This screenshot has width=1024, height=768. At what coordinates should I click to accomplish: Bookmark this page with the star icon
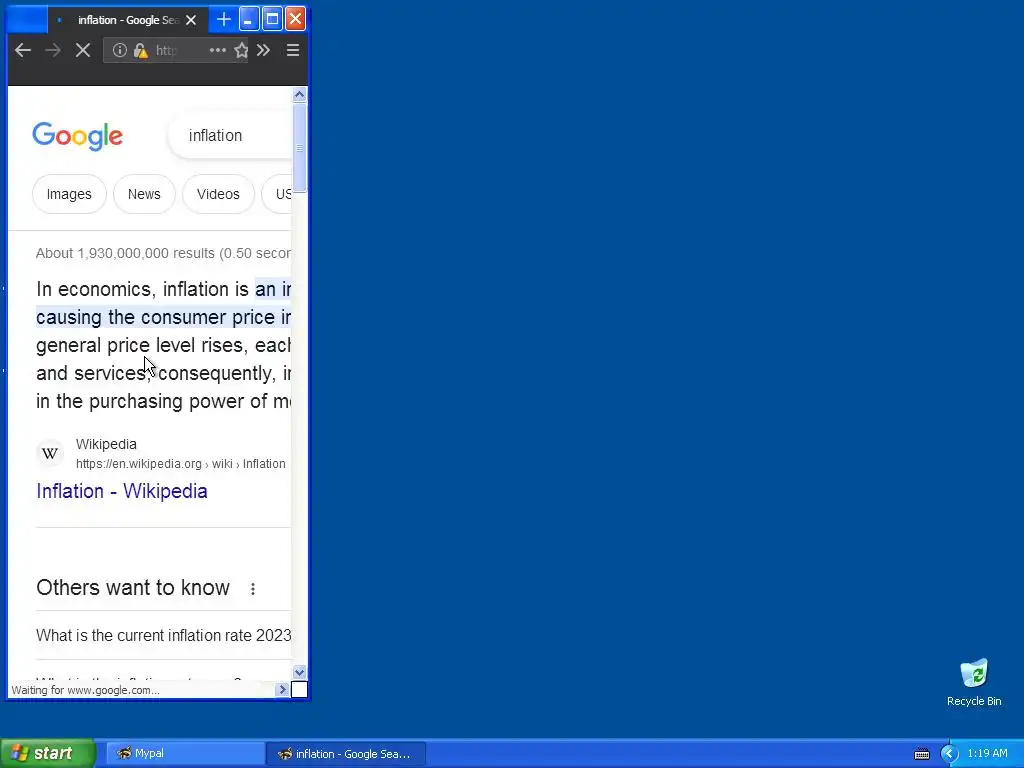(241, 50)
